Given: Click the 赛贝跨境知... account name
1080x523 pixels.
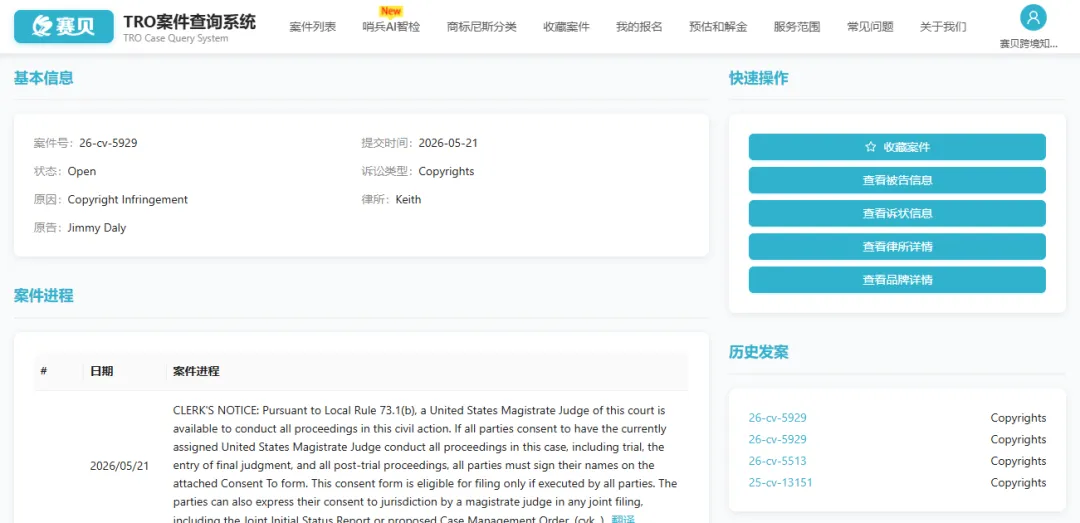Looking at the screenshot, I should click(1028, 44).
